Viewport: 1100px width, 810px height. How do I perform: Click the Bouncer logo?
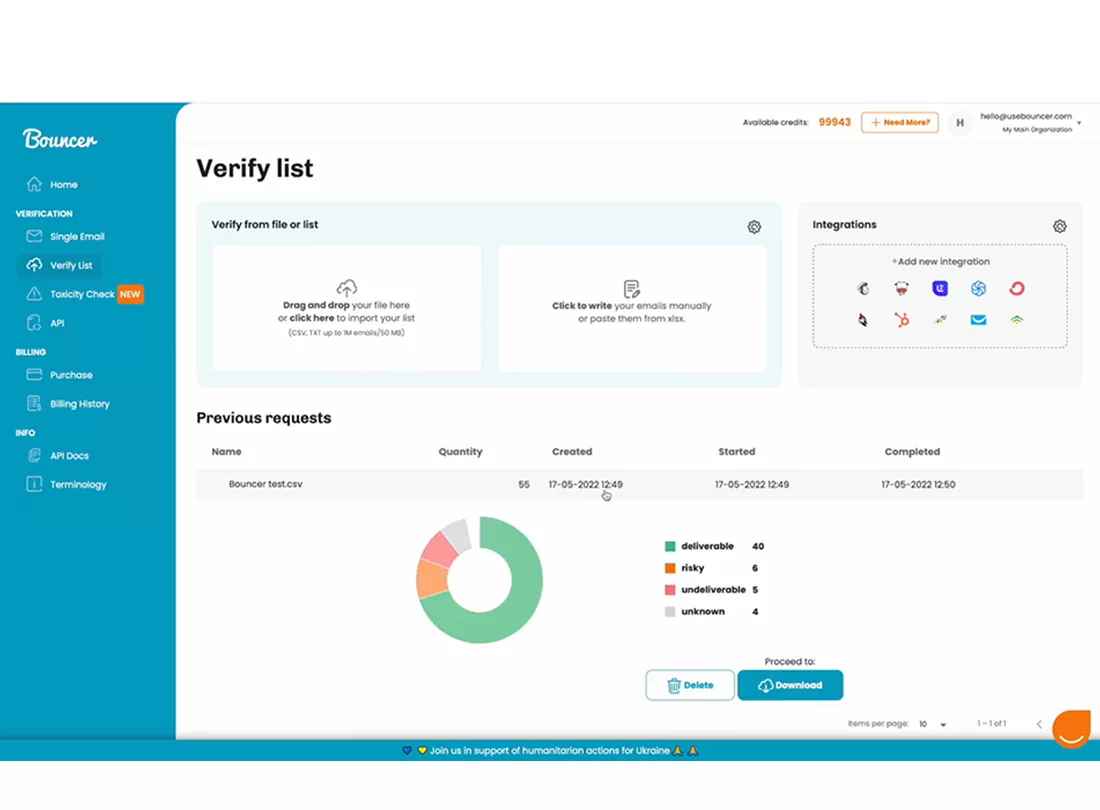[x=60, y=139]
